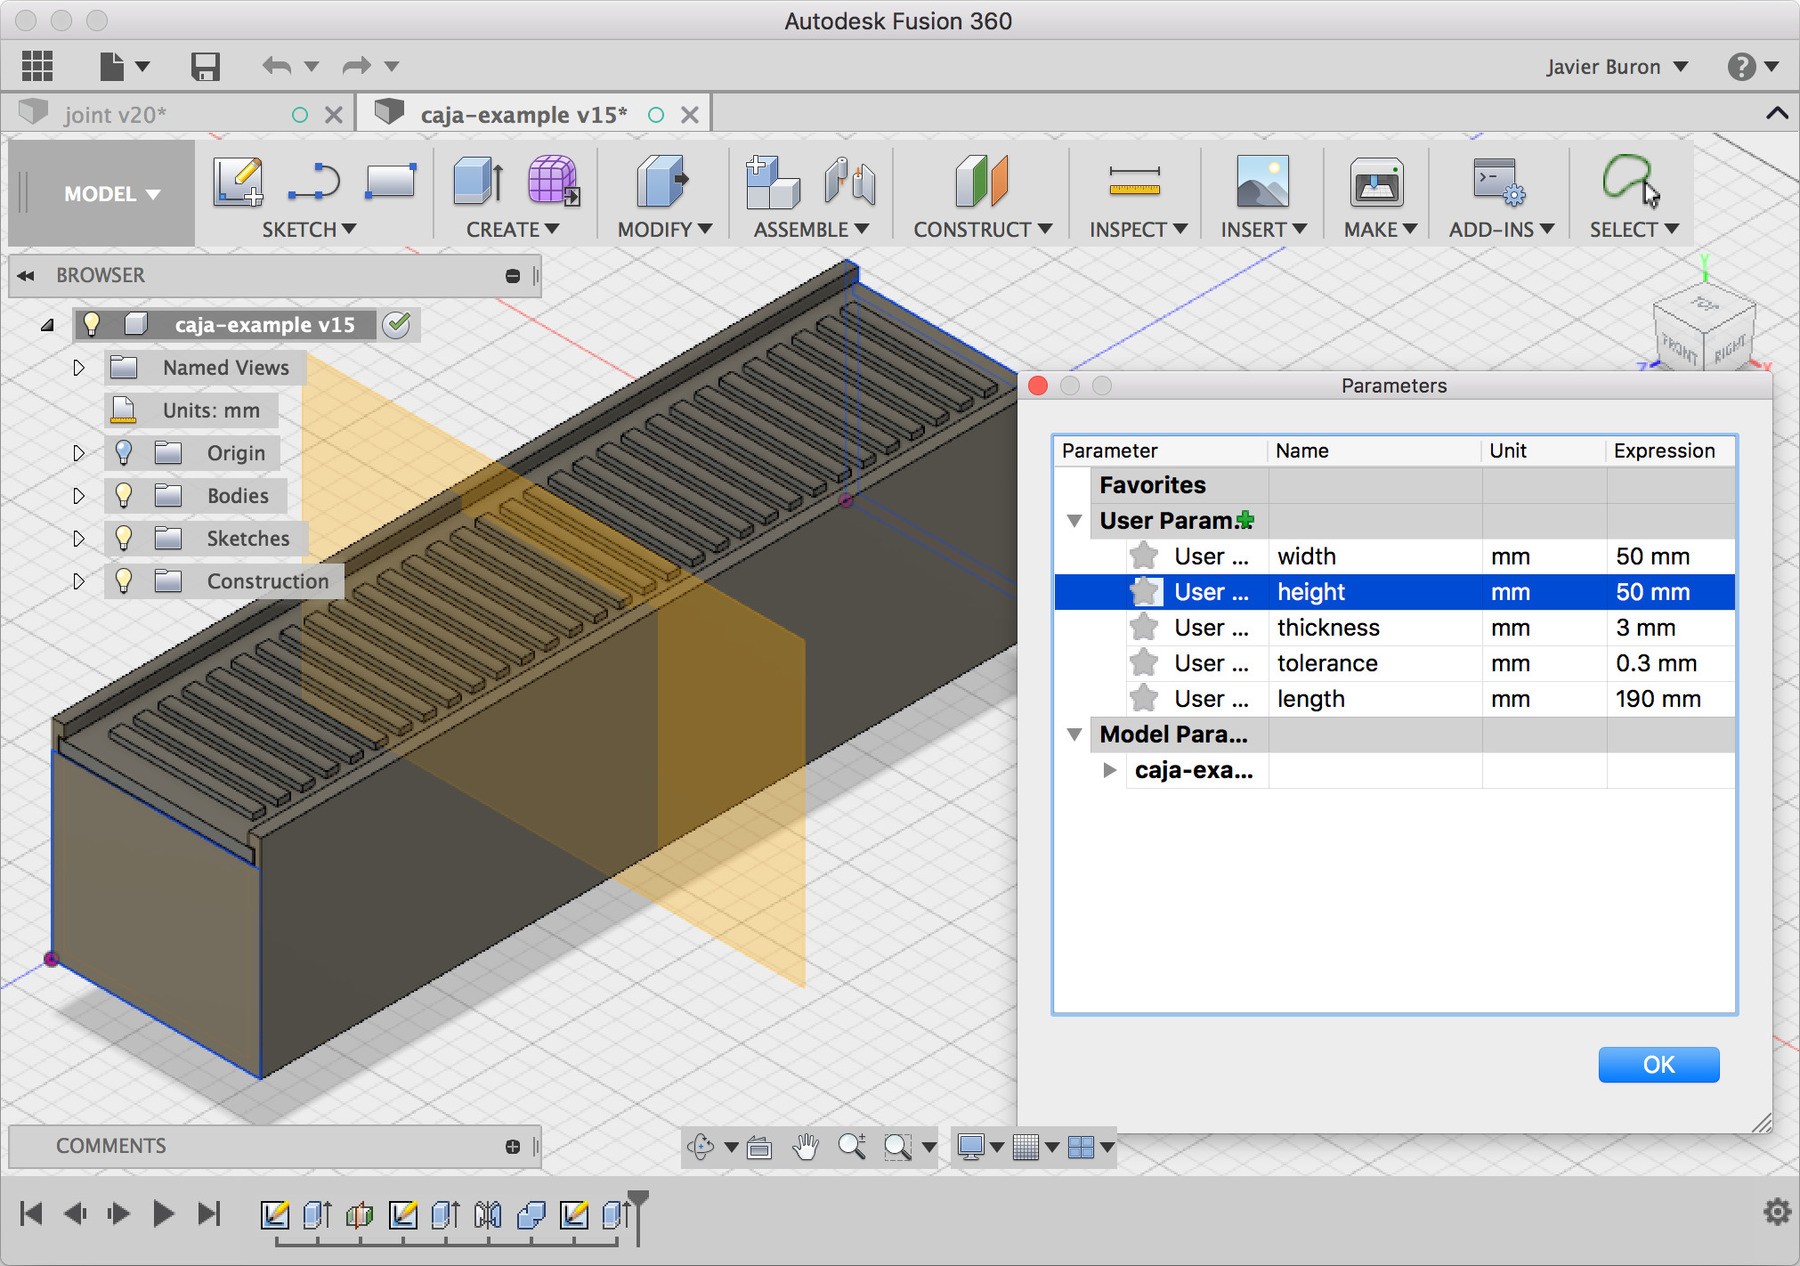The width and height of the screenshot is (1800, 1266).
Task: Toggle visibility bulb of Origin folder
Action: 124,453
